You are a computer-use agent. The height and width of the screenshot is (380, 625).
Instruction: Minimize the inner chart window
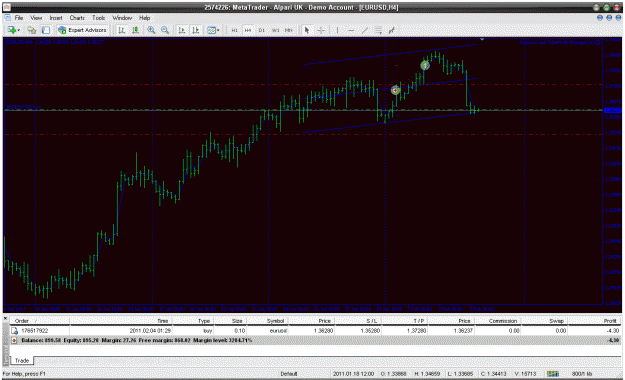tap(600, 18)
